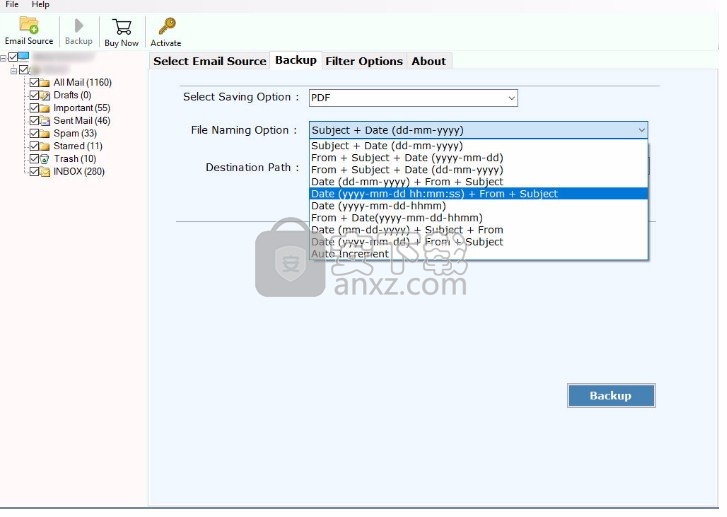Choose 'Date (yyyy-mm-dd-hhmm)' option
Viewport: 727px width, 517px height.
[x=478, y=206]
